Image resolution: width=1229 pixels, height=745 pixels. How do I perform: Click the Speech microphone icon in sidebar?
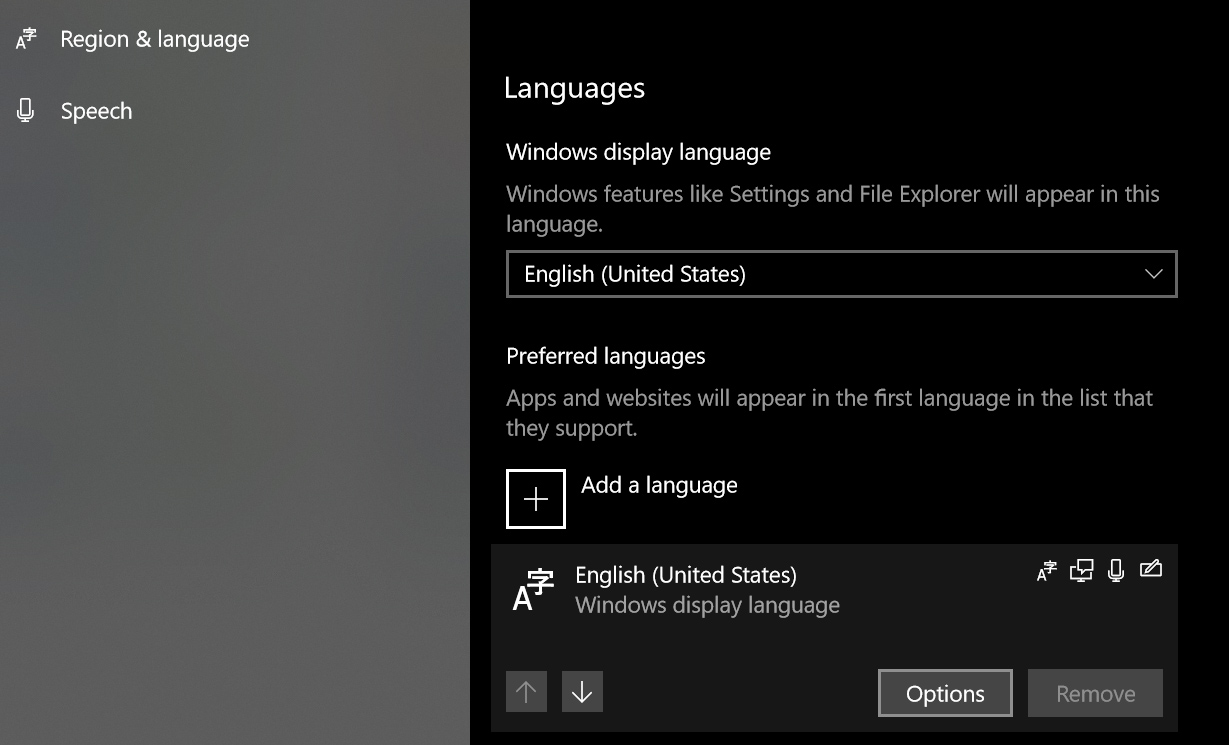(26, 111)
